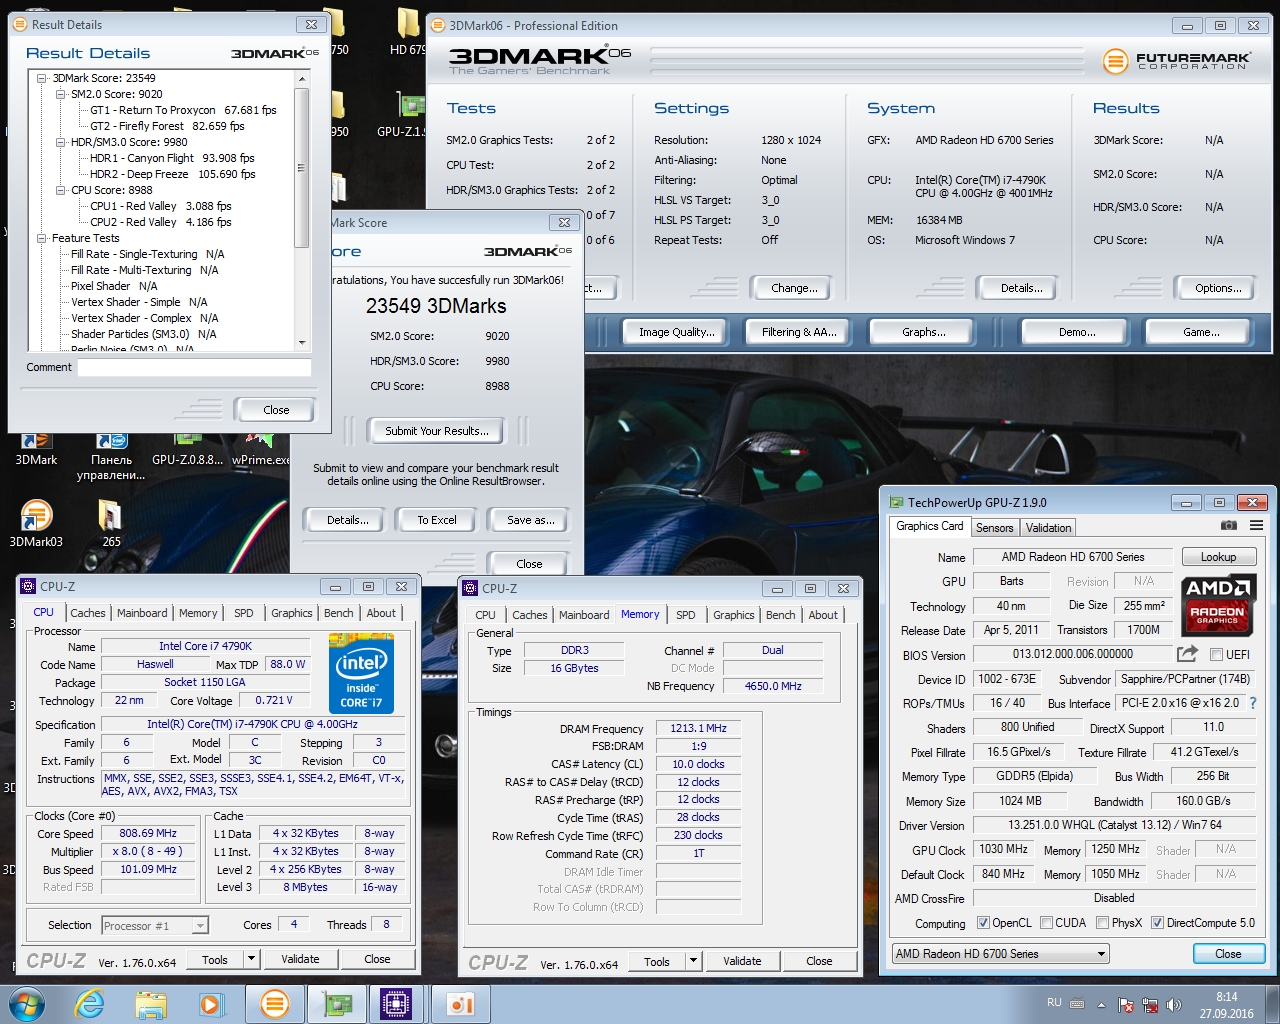Open the GPU-Z.1 desktop icon
Image resolution: width=1280 pixels, height=1024 pixels.
pos(402,115)
